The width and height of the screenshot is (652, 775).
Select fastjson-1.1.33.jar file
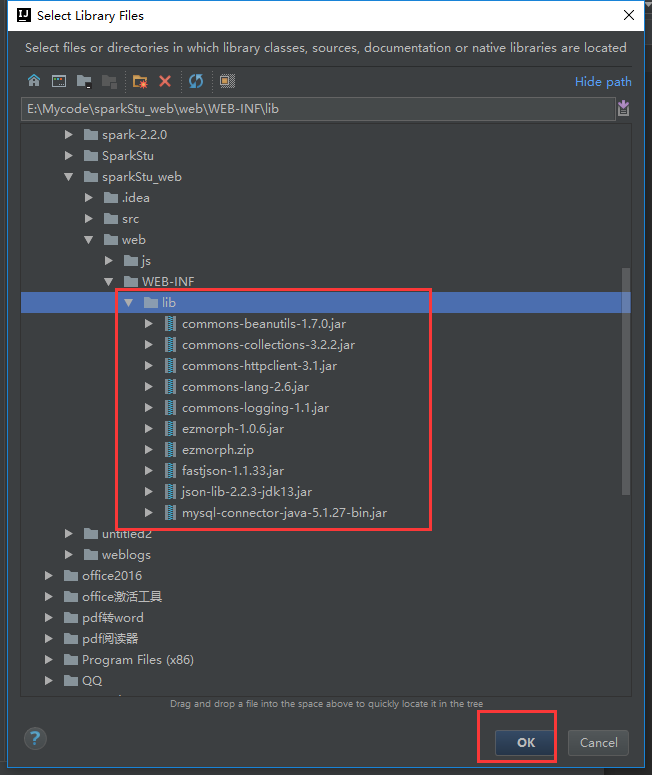click(x=233, y=471)
